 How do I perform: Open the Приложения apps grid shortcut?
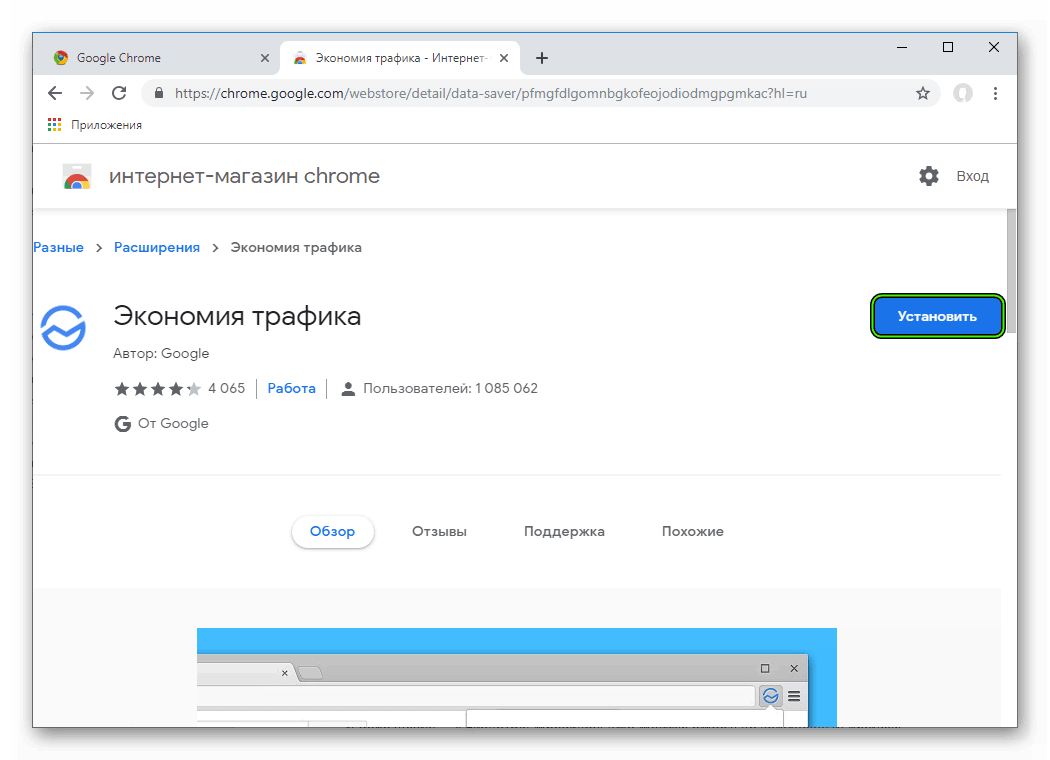pos(94,125)
